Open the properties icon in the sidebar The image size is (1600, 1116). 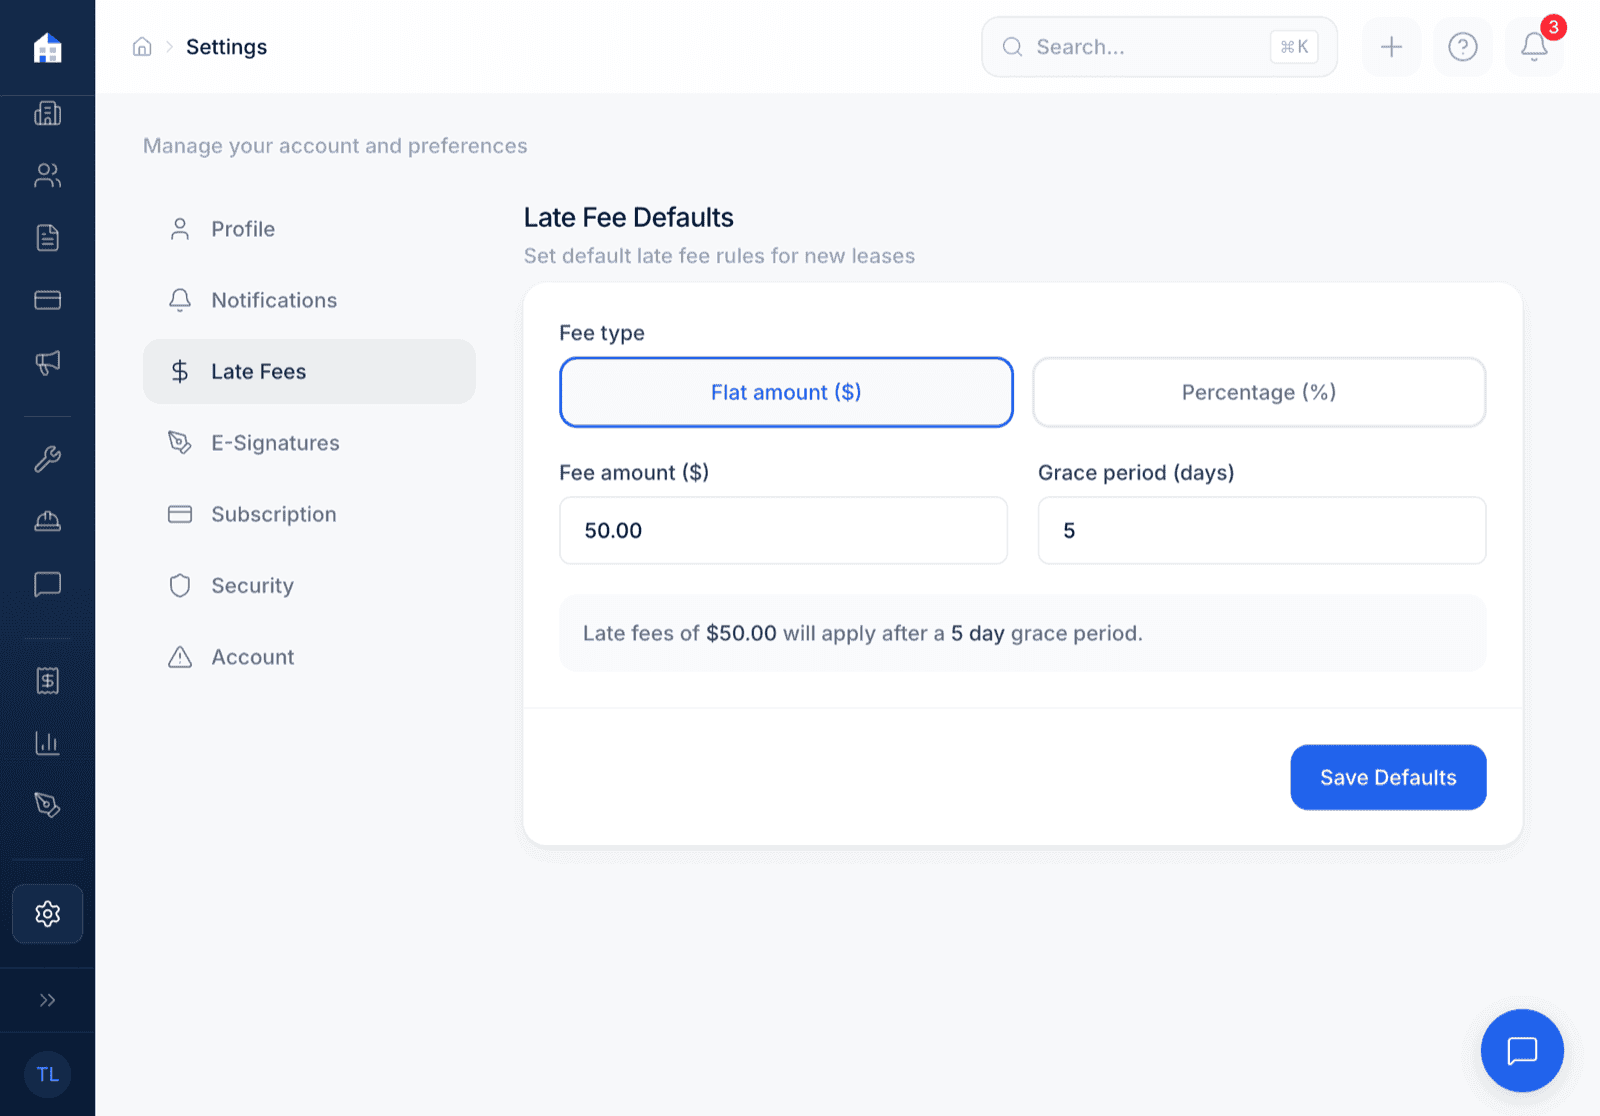click(x=47, y=113)
